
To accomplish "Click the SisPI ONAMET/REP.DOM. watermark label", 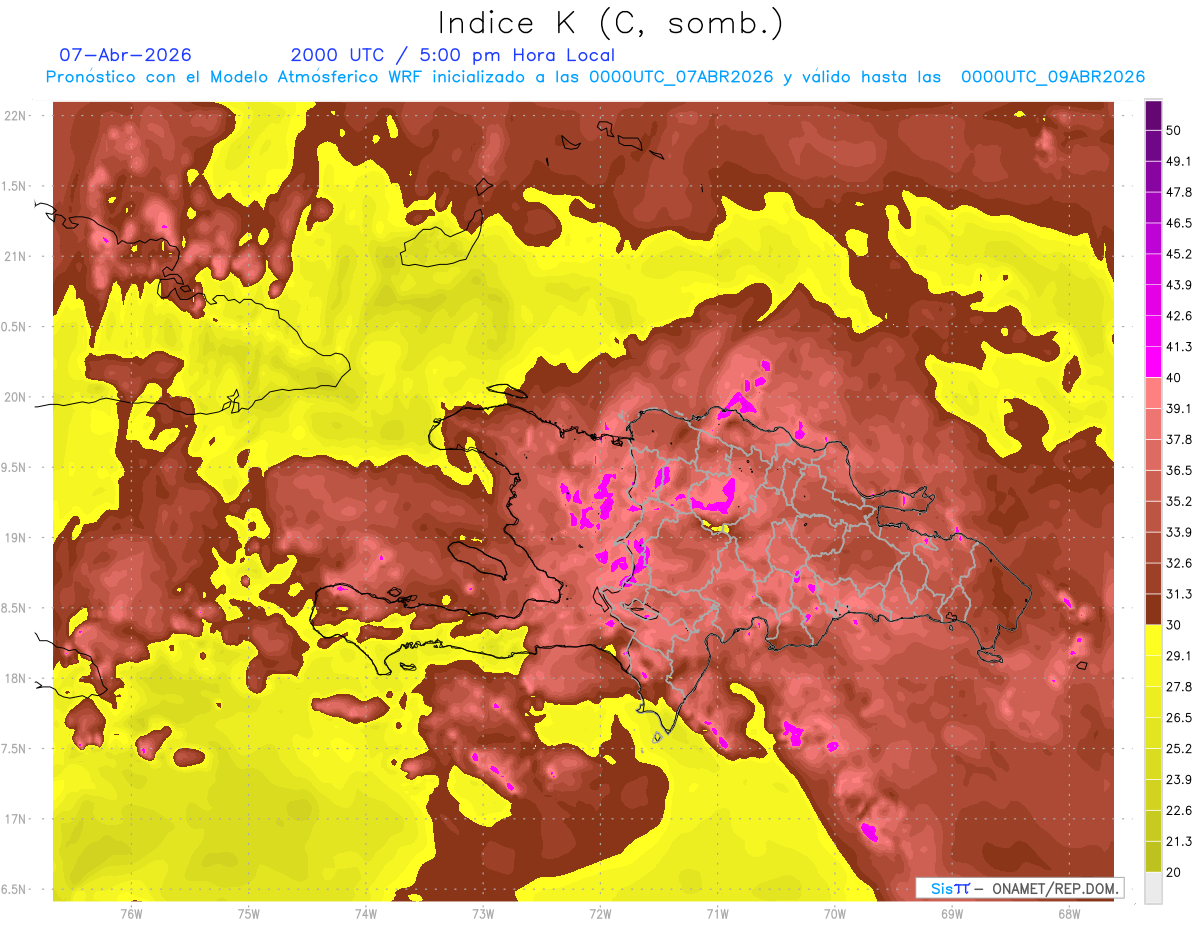I will (x=1019, y=888).
